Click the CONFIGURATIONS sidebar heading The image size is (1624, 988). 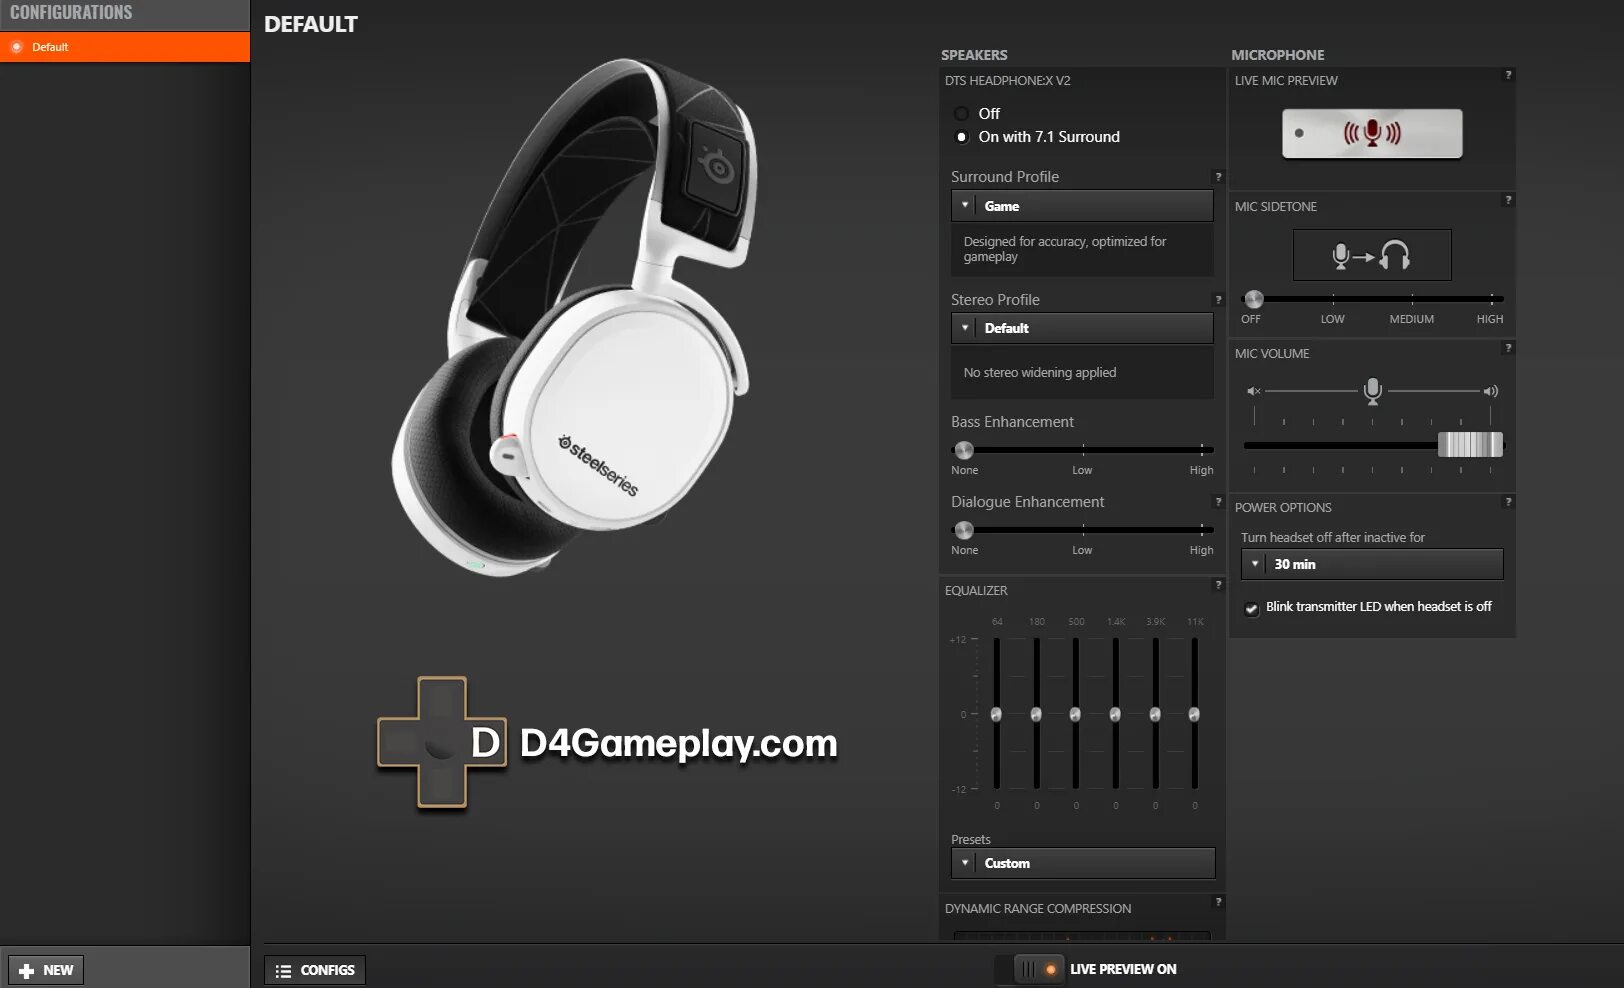[71, 13]
